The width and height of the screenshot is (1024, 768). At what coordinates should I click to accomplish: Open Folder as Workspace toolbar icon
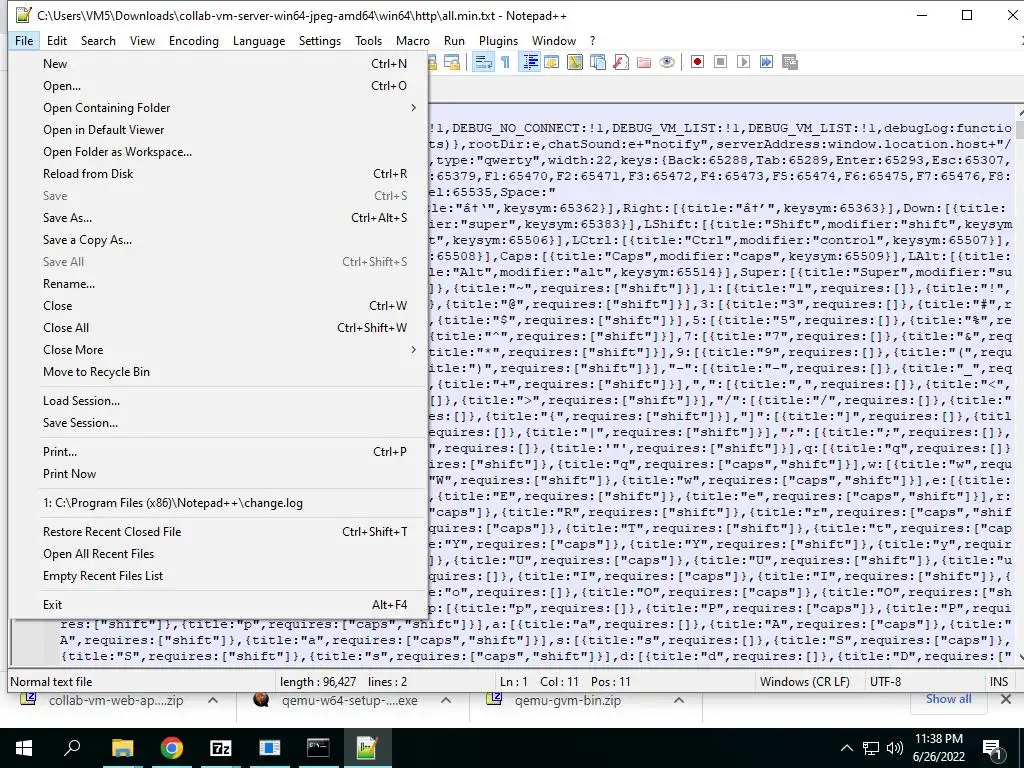click(x=644, y=62)
